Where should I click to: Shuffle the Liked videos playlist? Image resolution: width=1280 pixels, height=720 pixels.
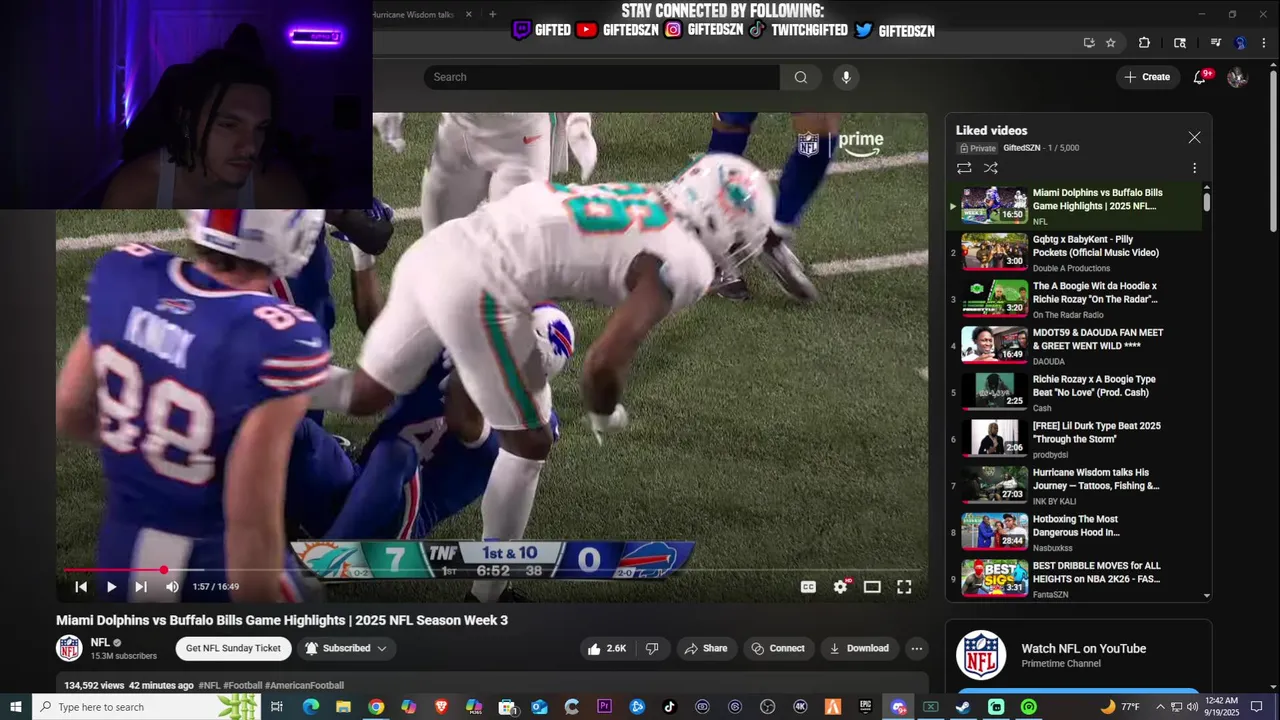coord(991,168)
